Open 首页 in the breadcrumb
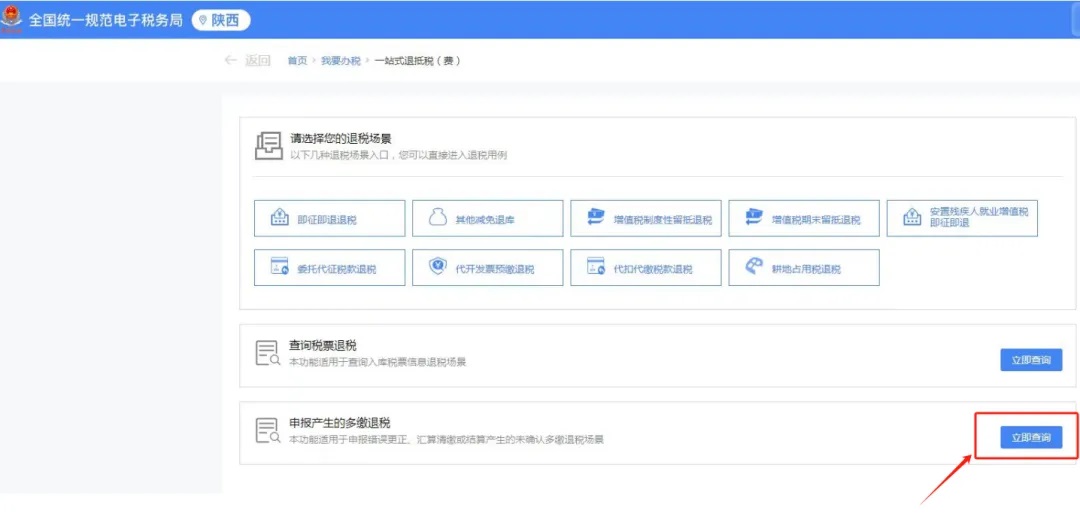 tap(298, 61)
